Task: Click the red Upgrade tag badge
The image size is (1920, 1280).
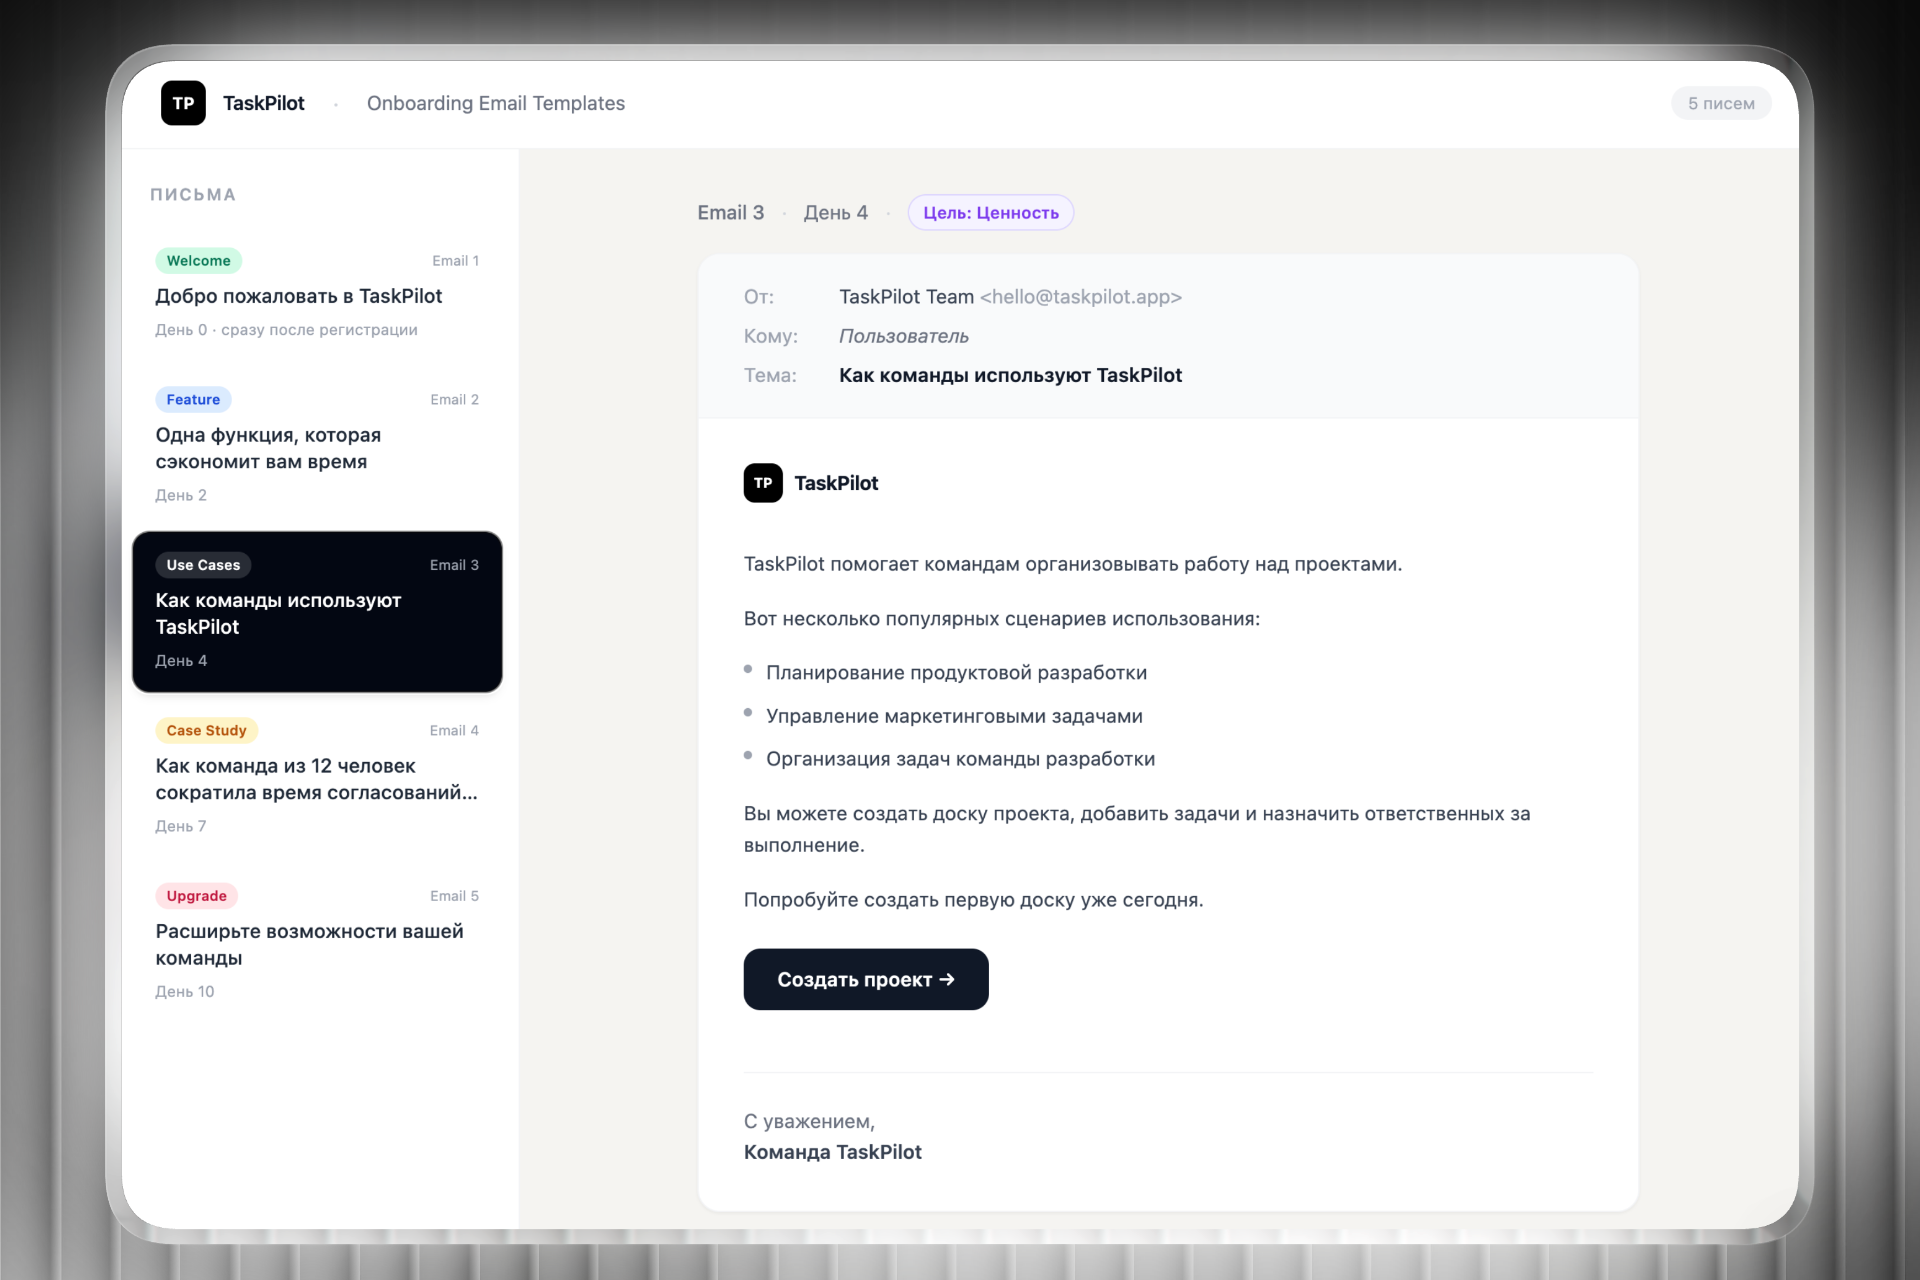Action: coord(196,896)
